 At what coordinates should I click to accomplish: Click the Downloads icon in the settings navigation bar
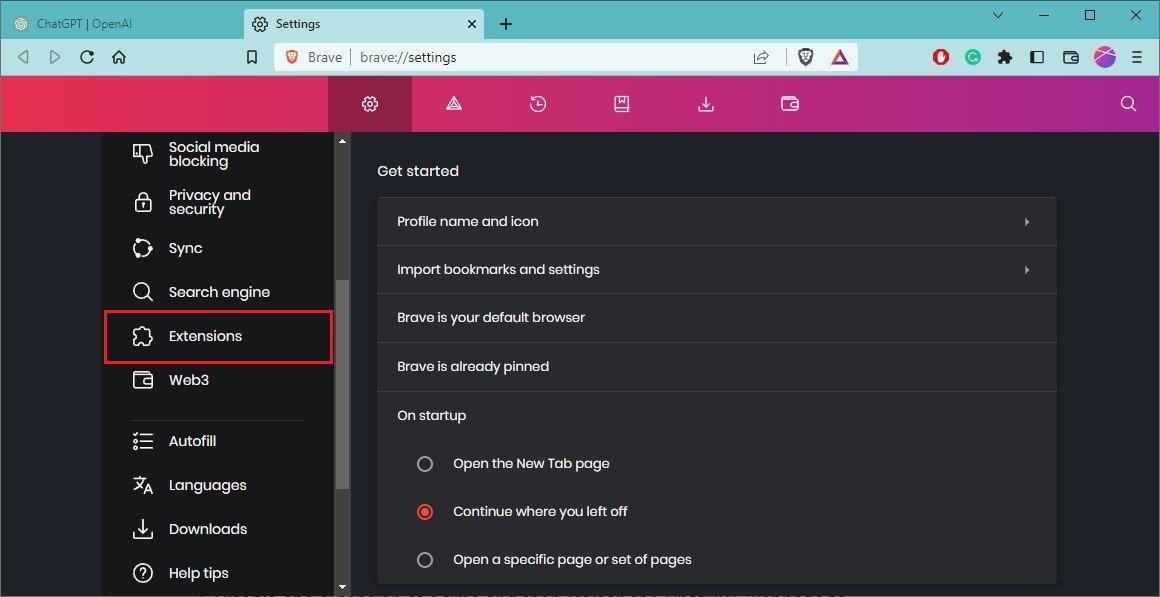tap(706, 103)
